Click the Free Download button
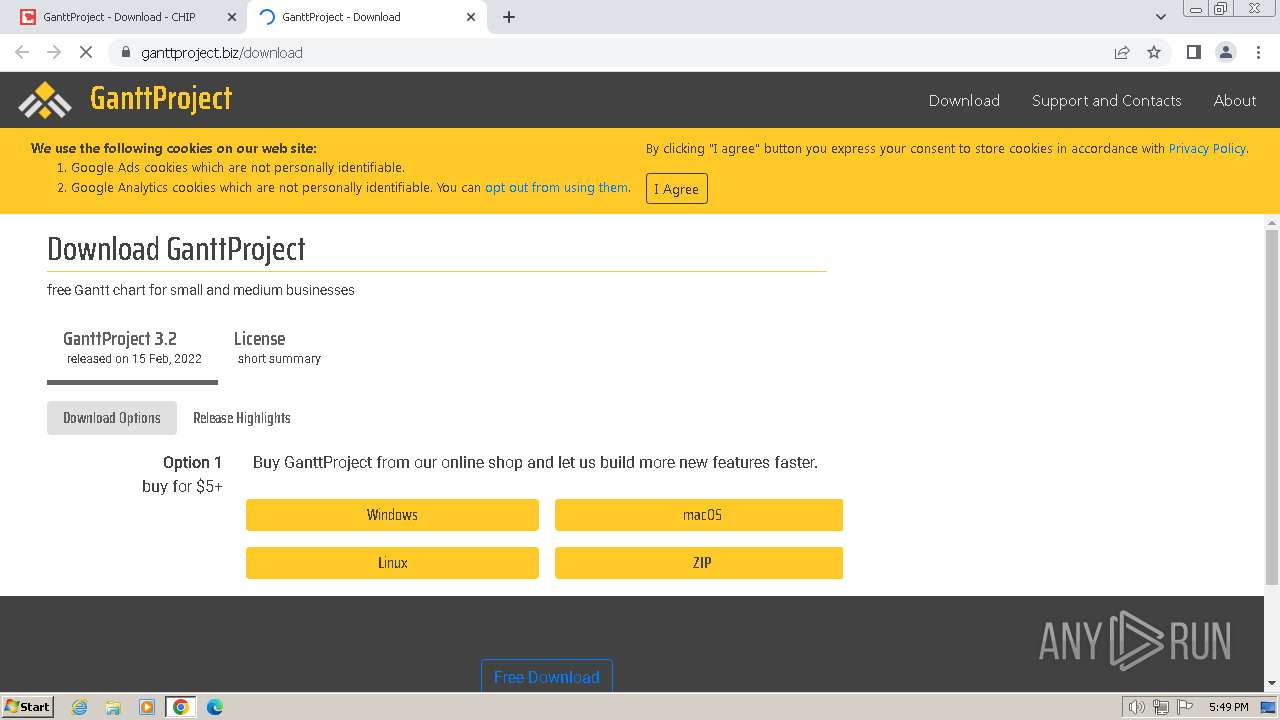 click(x=547, y=676)
